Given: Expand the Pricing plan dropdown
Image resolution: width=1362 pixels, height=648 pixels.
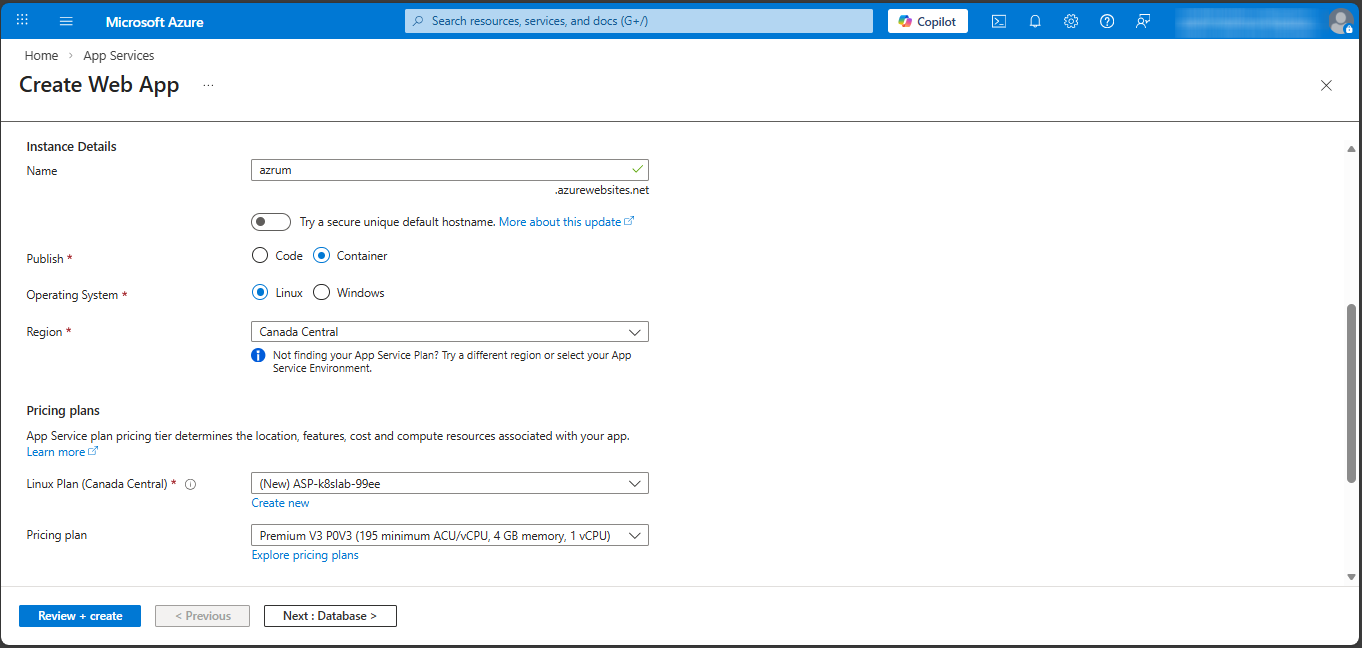Looking at the screenshot, I should 449,536.
